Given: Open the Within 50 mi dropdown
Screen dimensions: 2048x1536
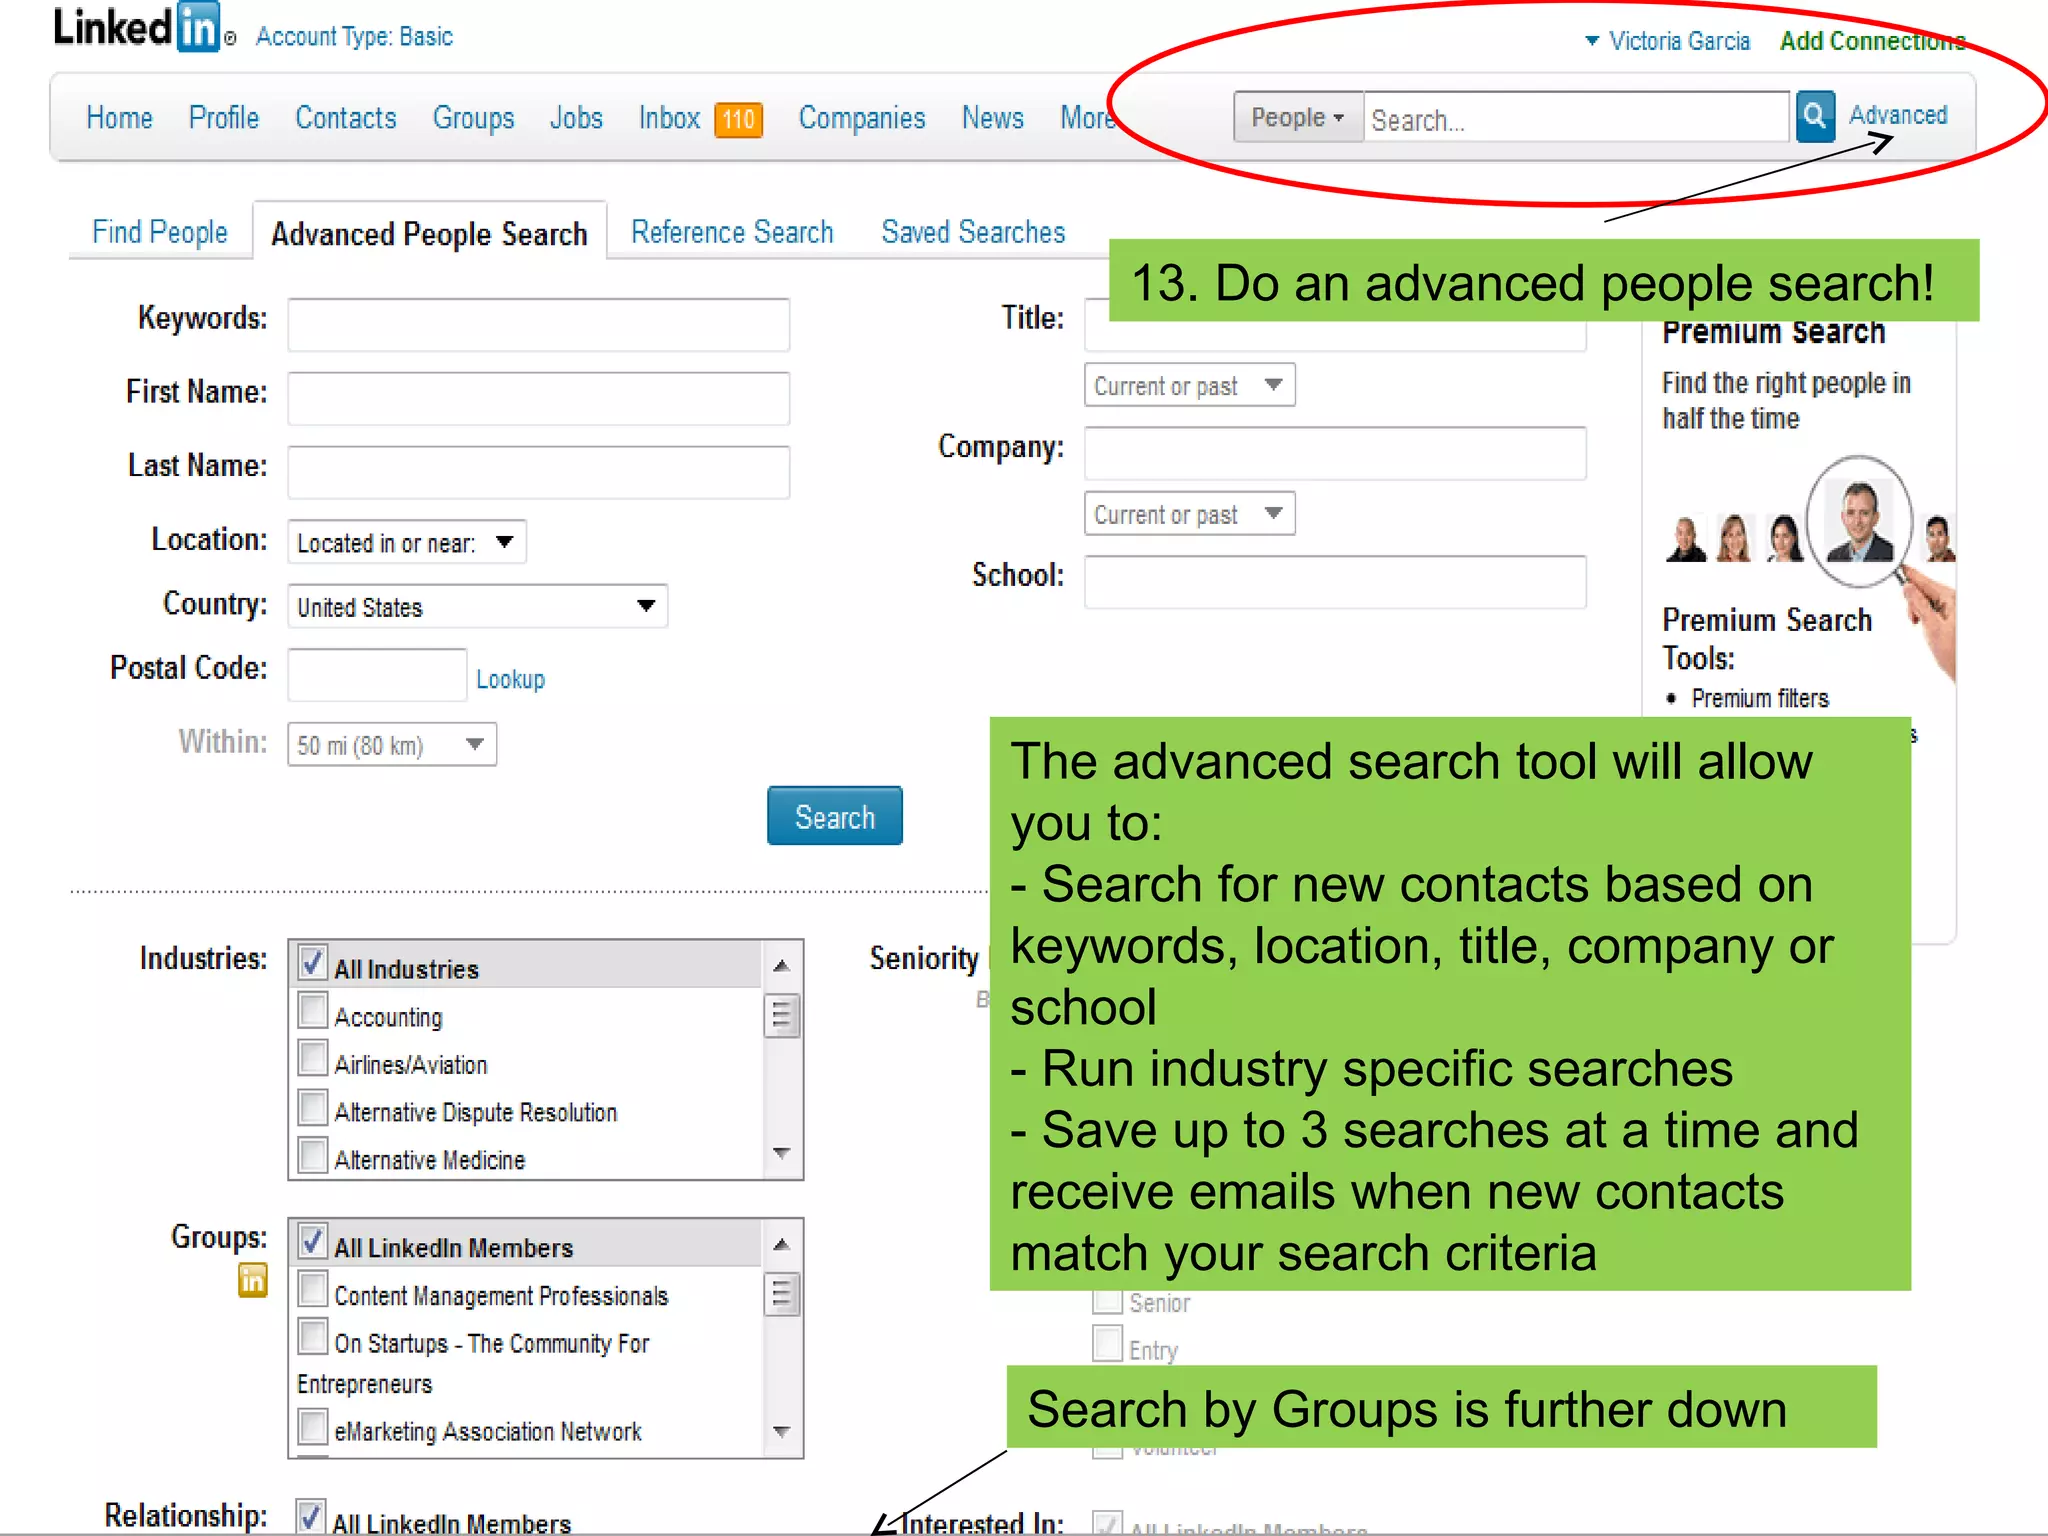Looking at the screenshot, I should pos(391,745).
